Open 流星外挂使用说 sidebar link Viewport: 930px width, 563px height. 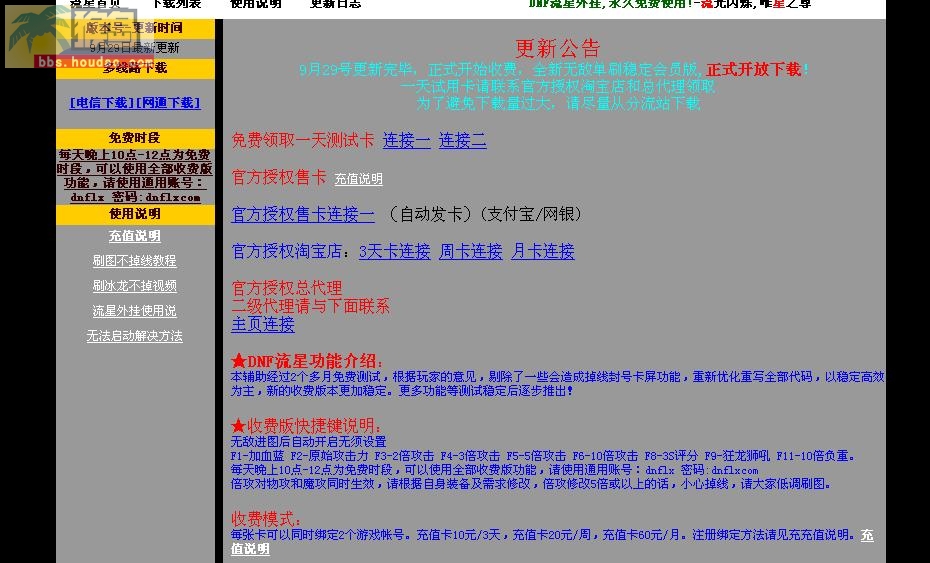tap(135, 311)
